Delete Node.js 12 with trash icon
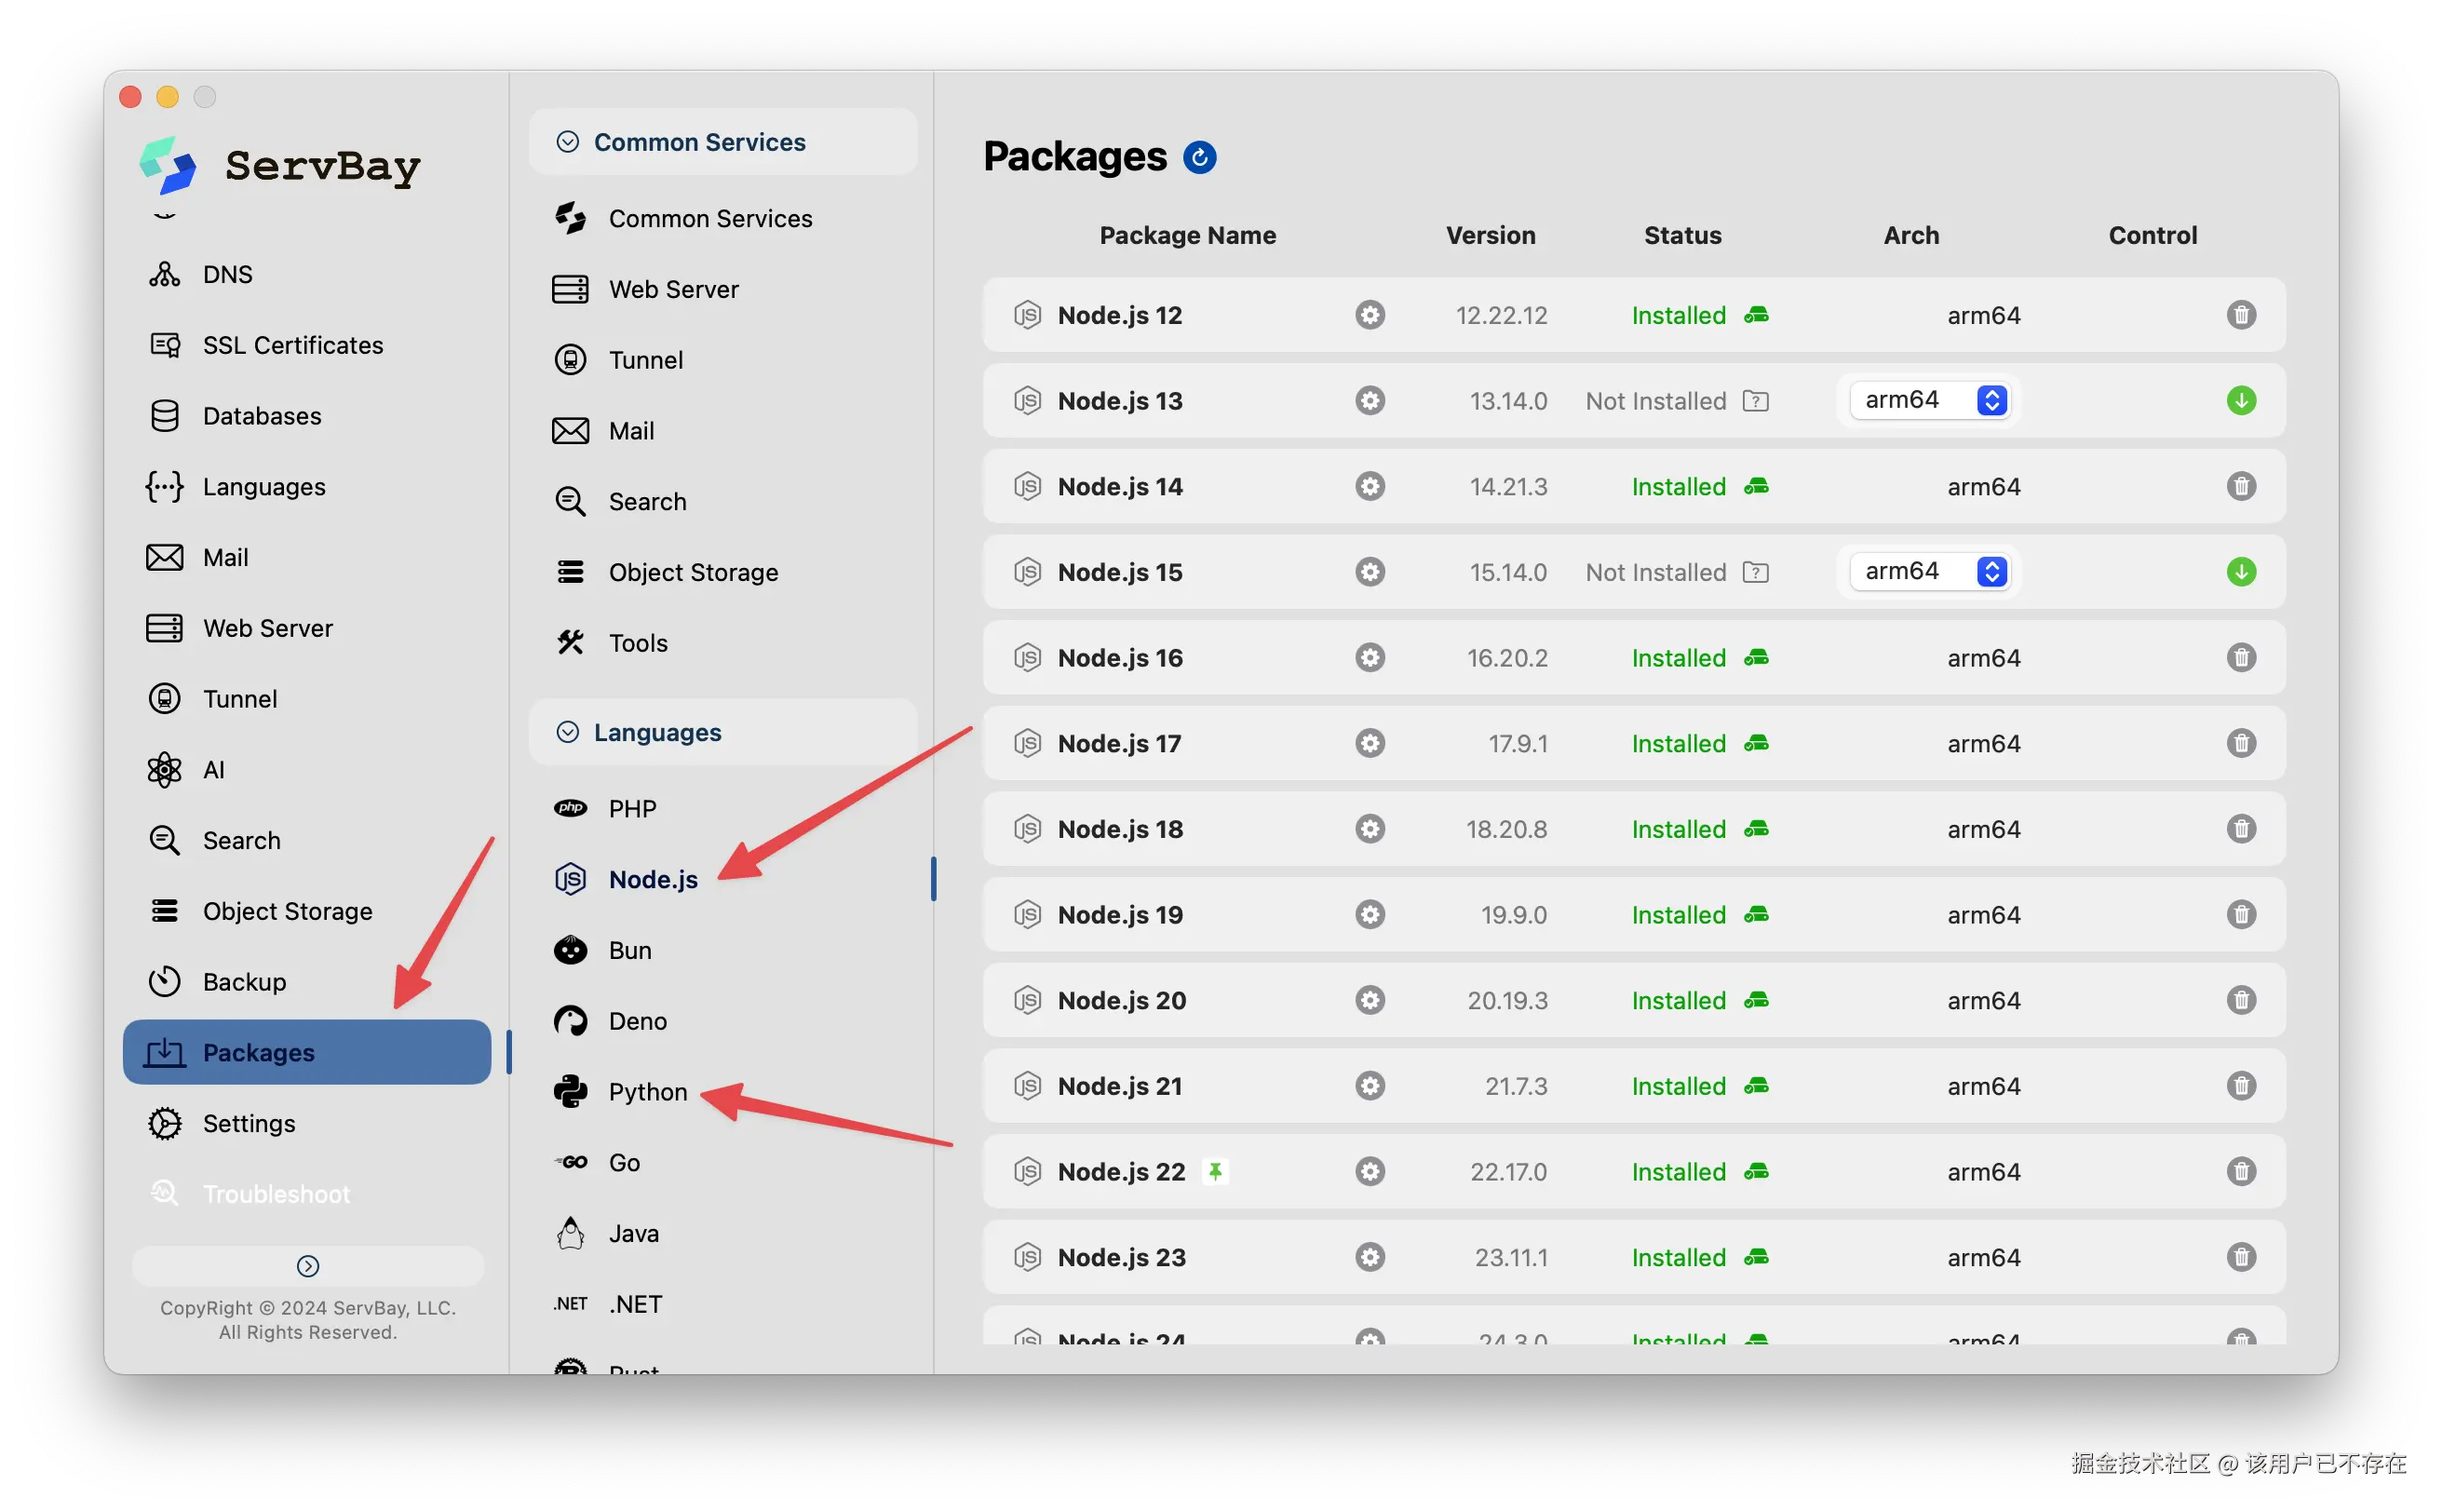This screenshot has width=2443, height=1512. [2240, 315]
